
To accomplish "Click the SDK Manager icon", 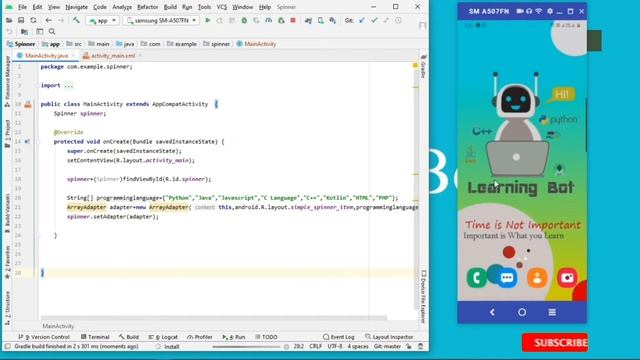I will pyautogui.click(x=333, y=20).
